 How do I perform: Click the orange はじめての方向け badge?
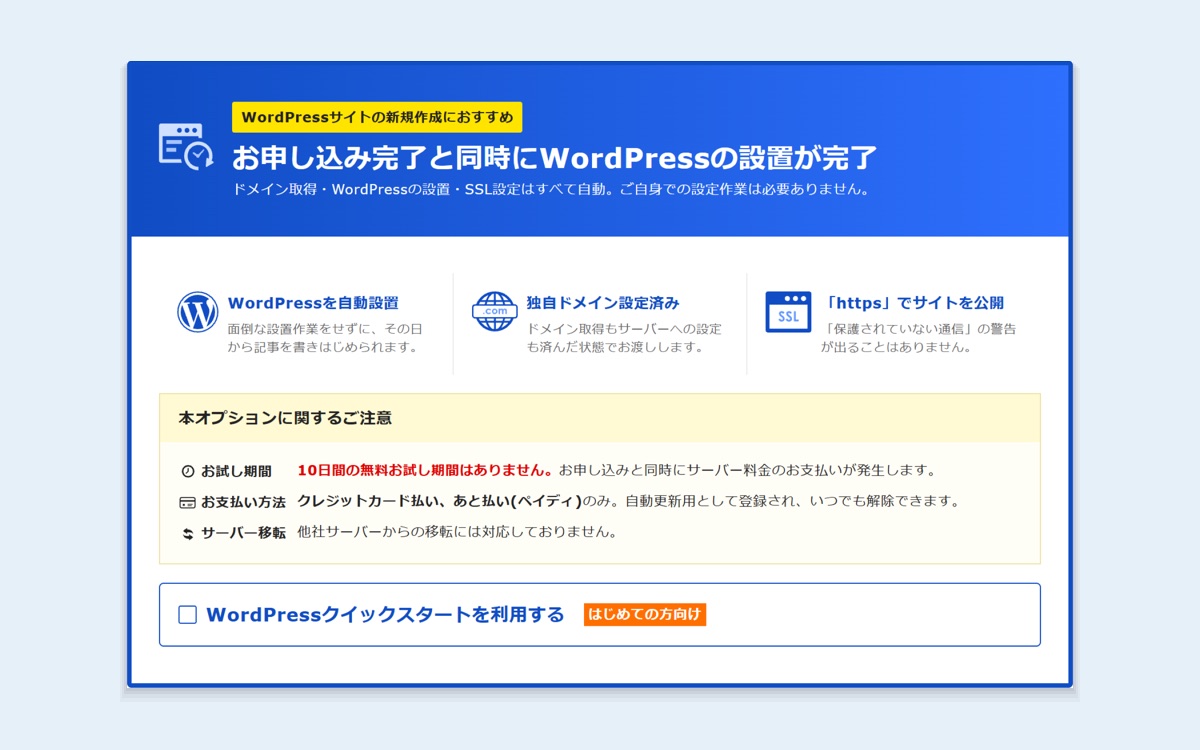[x=645, y=614]
